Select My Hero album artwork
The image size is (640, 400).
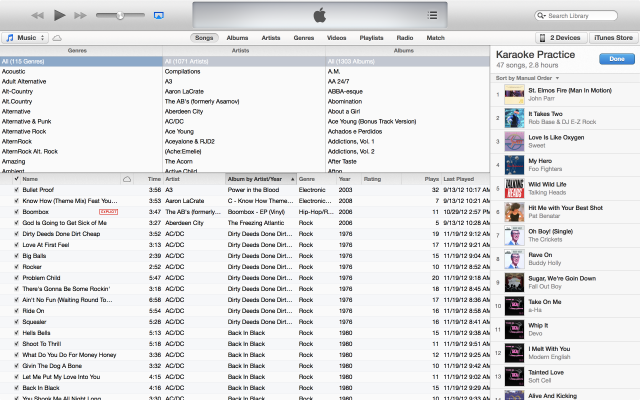[x=514, y=165]
